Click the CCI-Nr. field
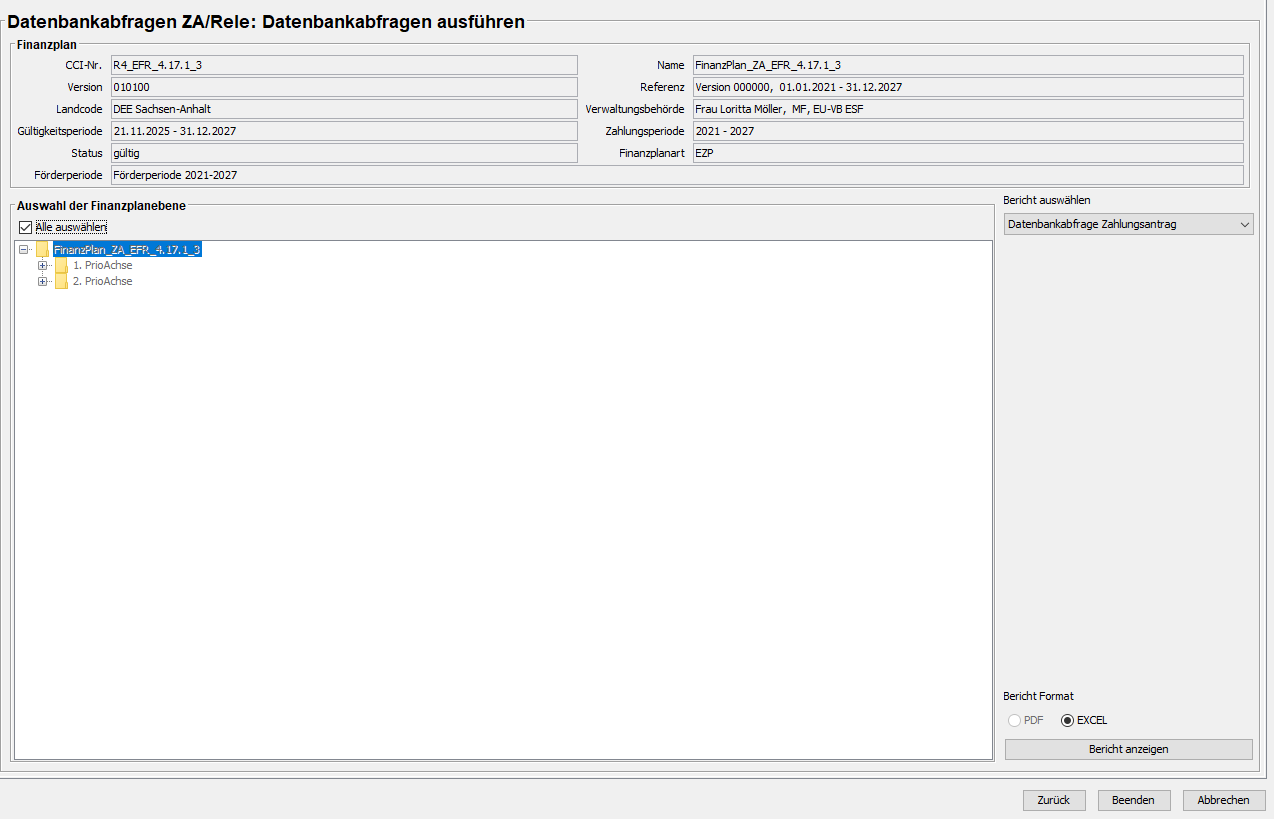The width and height of the screenshot is (1274, 819). (343, 65)
